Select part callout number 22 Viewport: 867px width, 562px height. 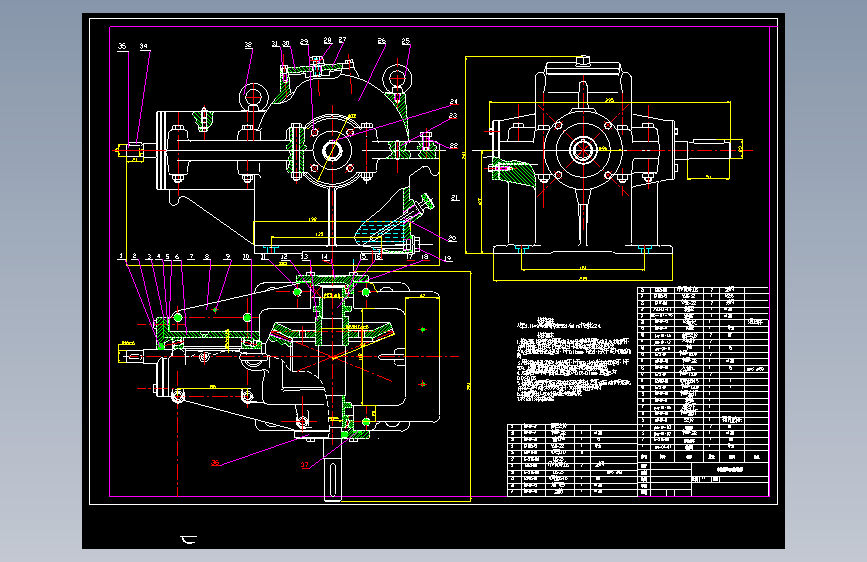tap(453, 146)
